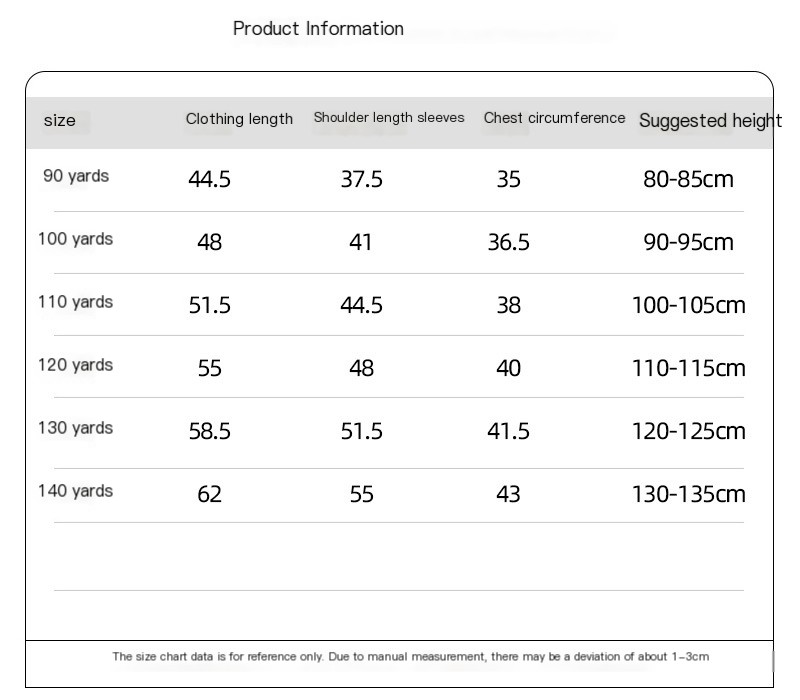The image size is (800, 700).
Task: Click the size chart disclaimer note
Action: (410, 657)
